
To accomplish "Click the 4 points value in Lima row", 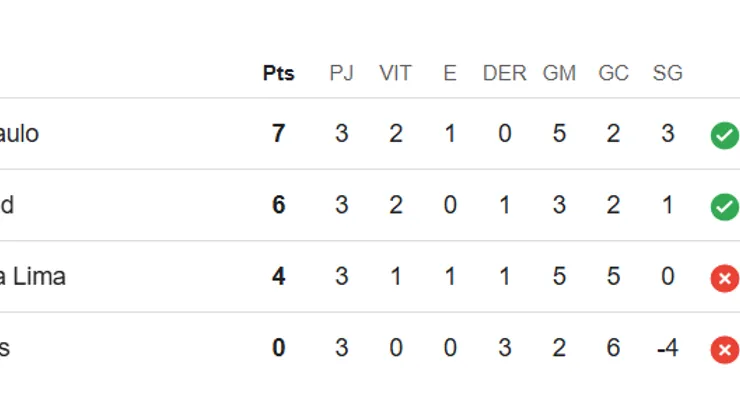I will (x=278, y=277).
